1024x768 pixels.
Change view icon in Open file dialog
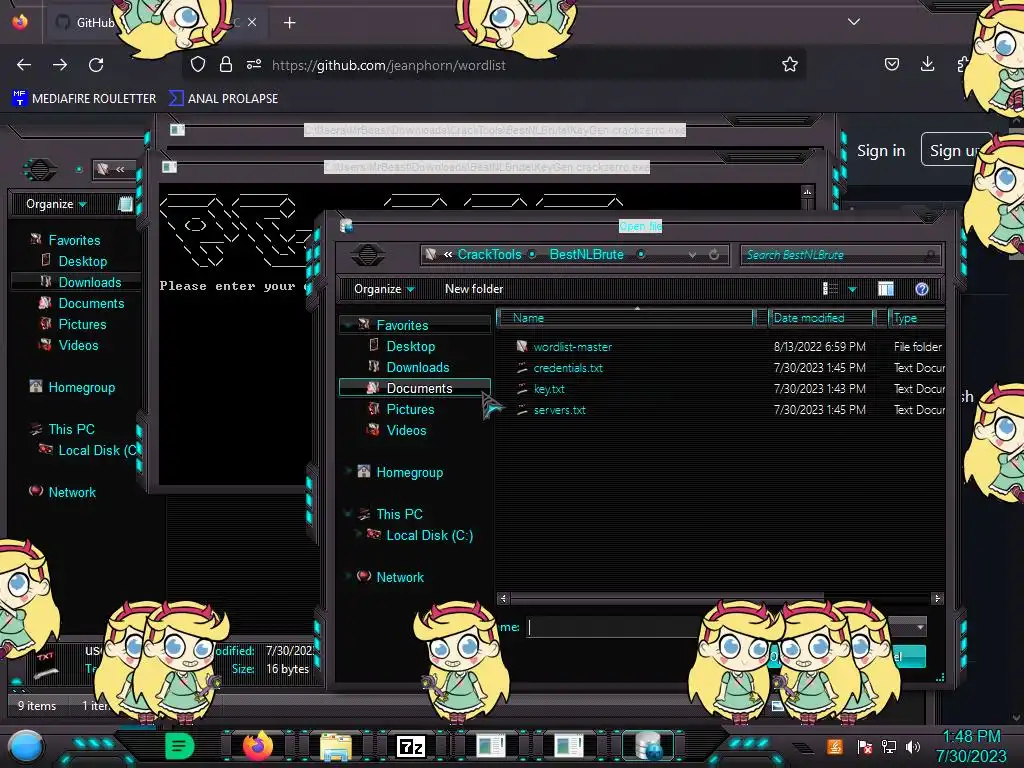pyautogui.click(x=830, y=289)
